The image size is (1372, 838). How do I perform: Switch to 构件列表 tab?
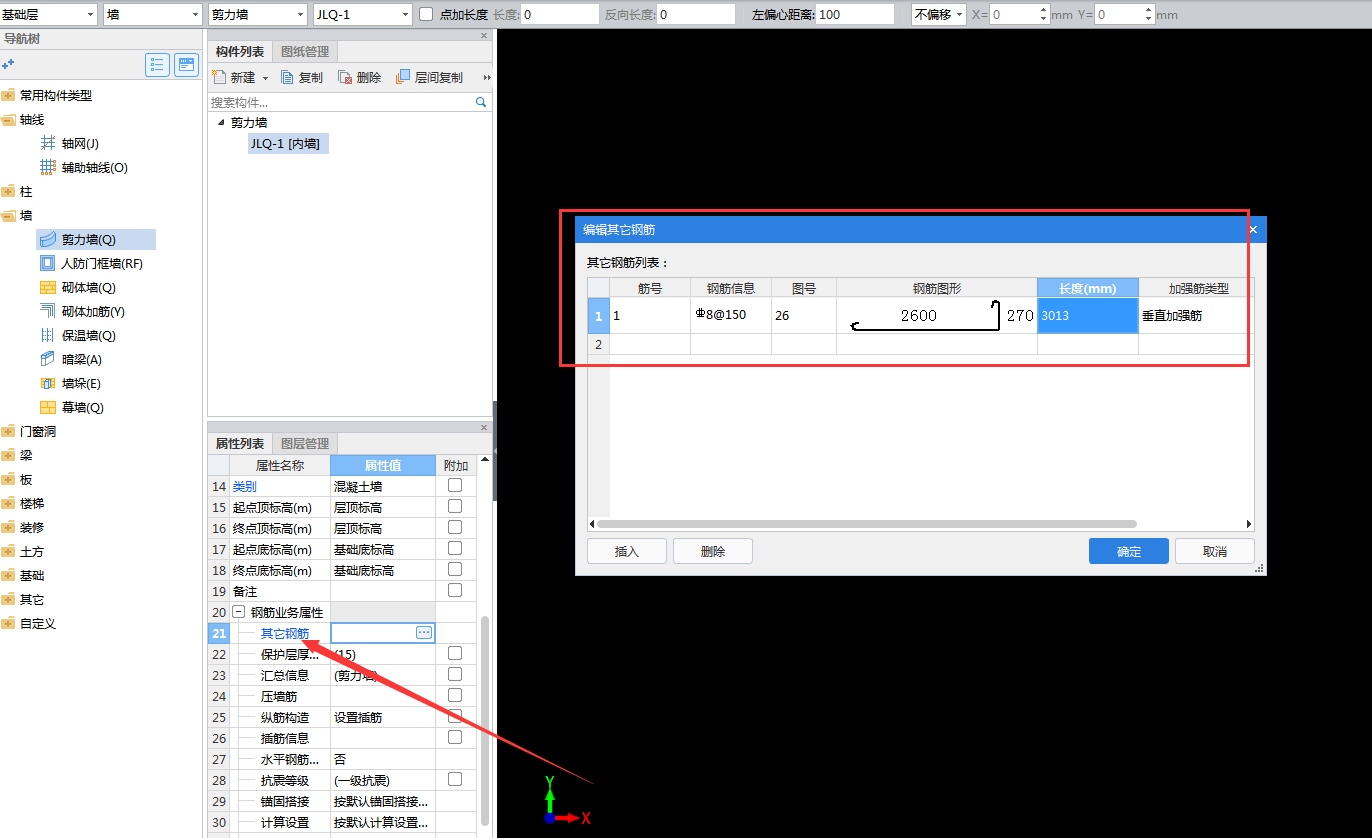click(240, 51)
